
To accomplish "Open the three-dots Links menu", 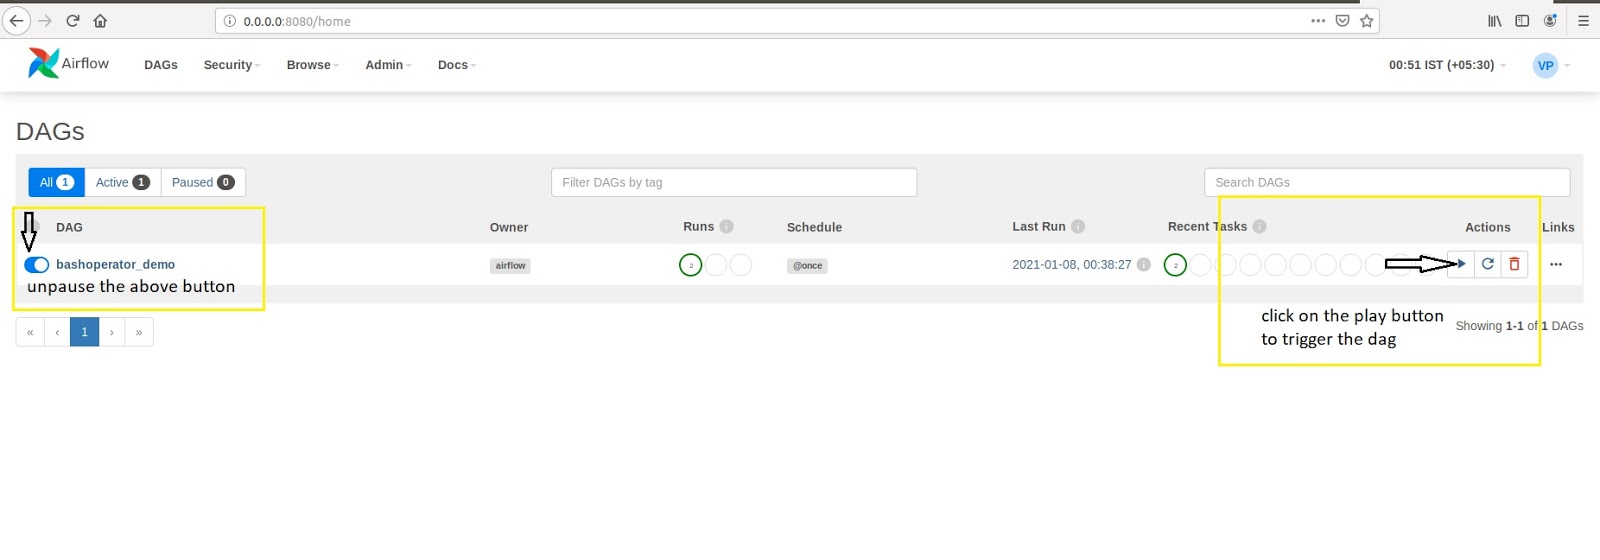I will 1556,264.
